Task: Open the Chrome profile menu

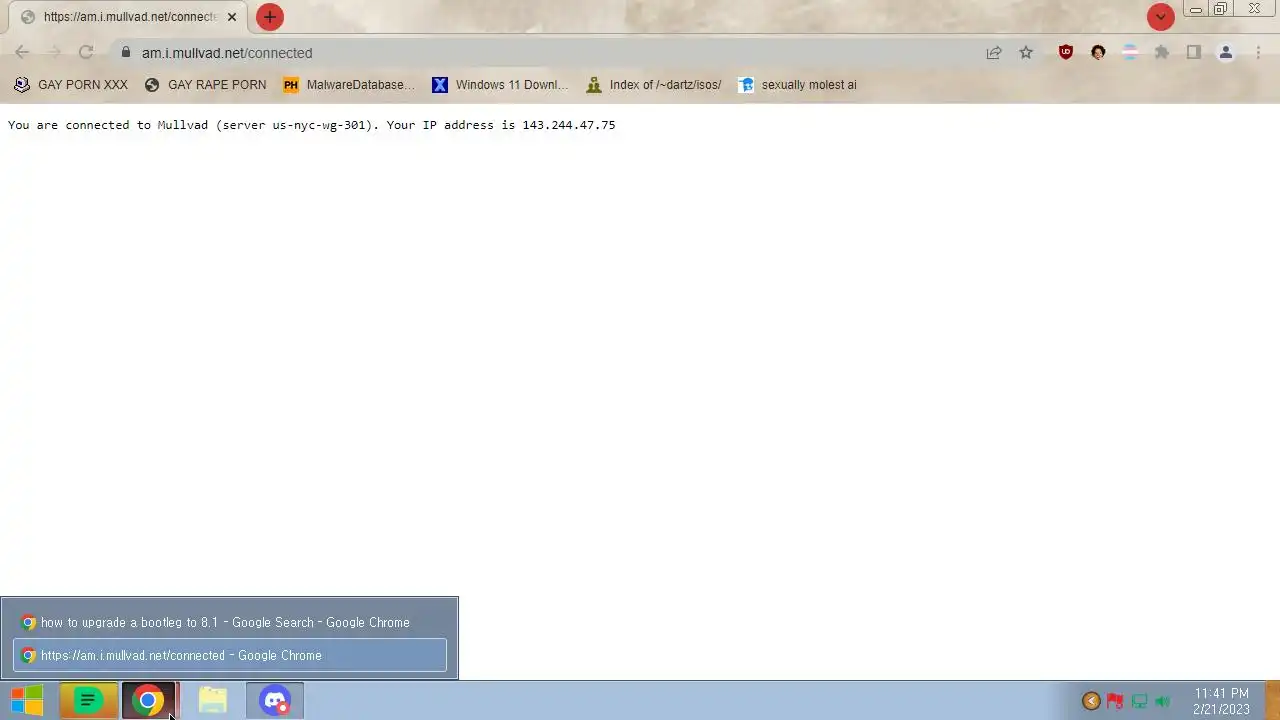Action: pyautogui.click(x=1226, y=53)
